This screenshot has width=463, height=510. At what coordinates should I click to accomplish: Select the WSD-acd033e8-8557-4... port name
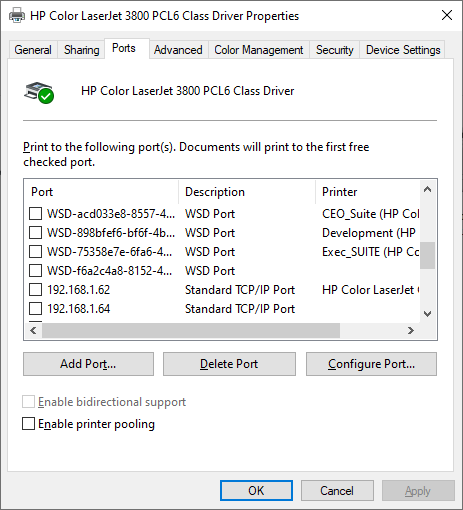111,214
